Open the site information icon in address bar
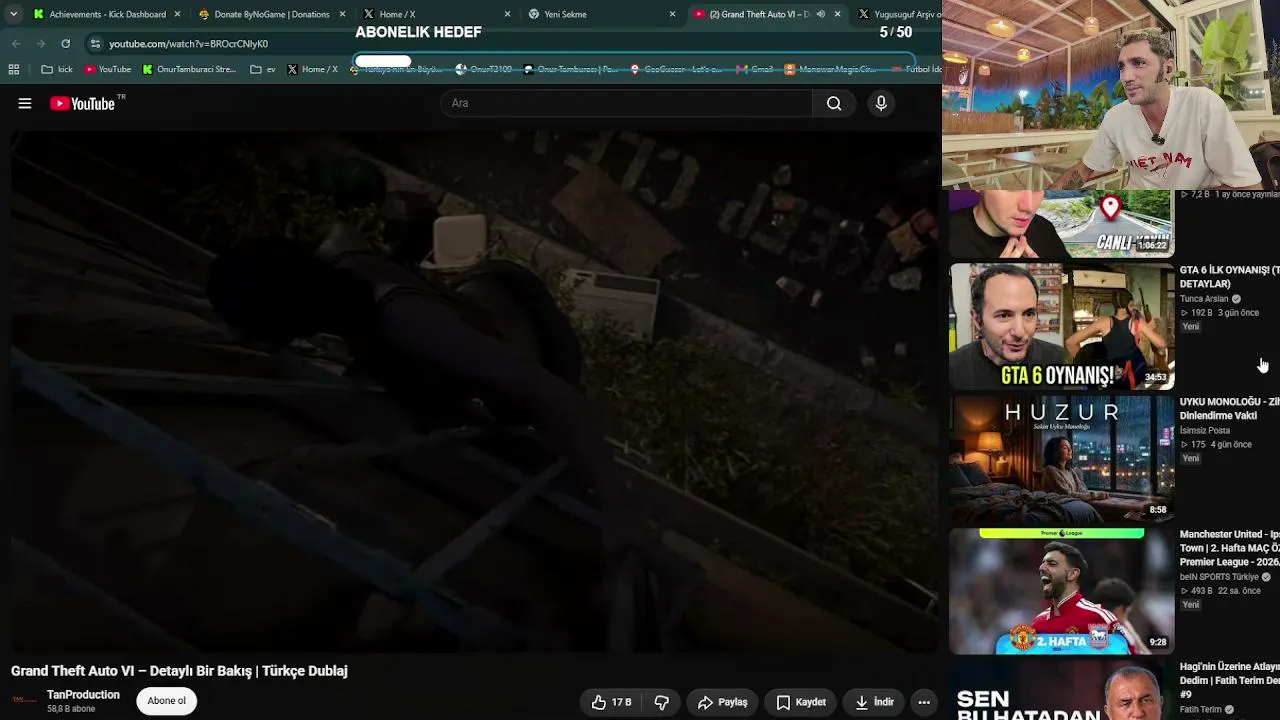Image resolution: width=1280 pixels, height=720 pixels. point(95,44)
